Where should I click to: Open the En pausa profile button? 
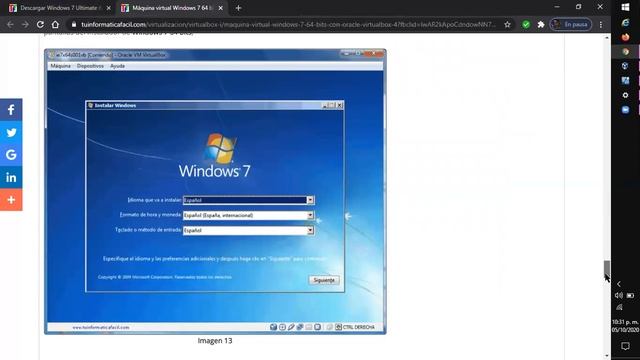(571, 24)
